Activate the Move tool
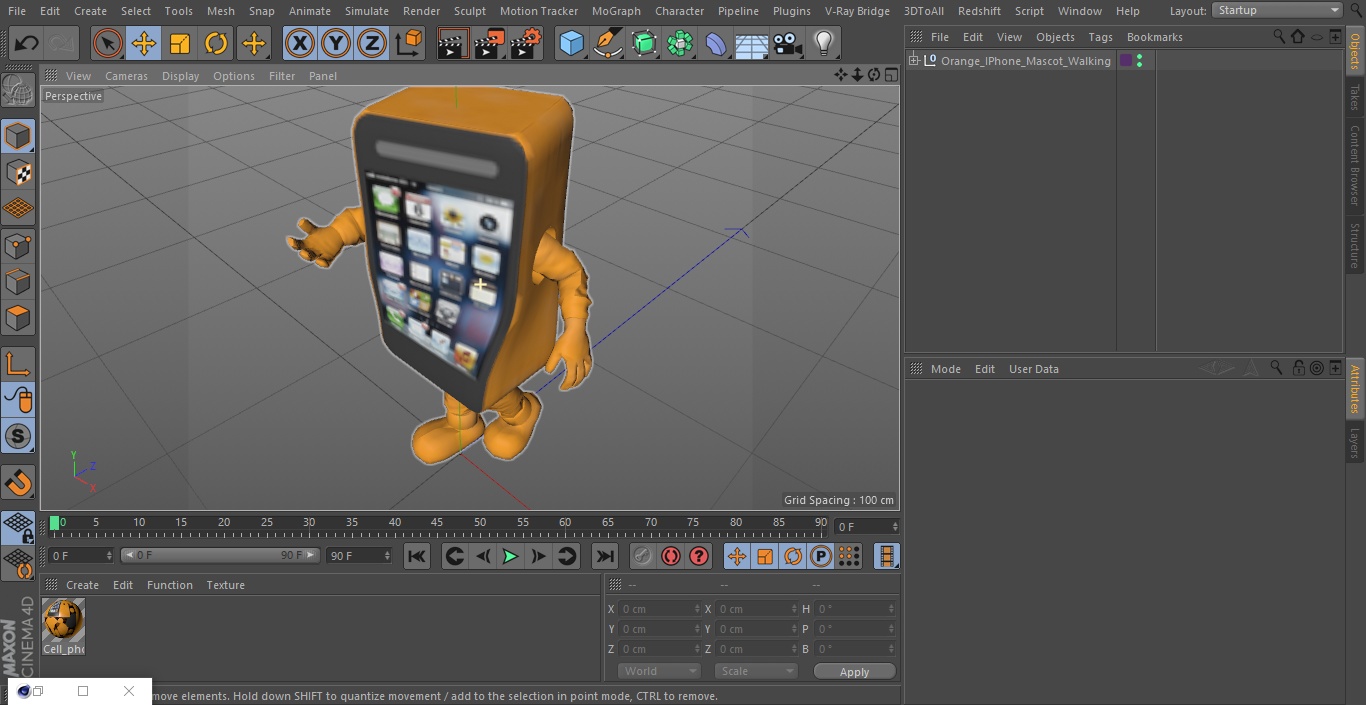 tap(144, 43)
